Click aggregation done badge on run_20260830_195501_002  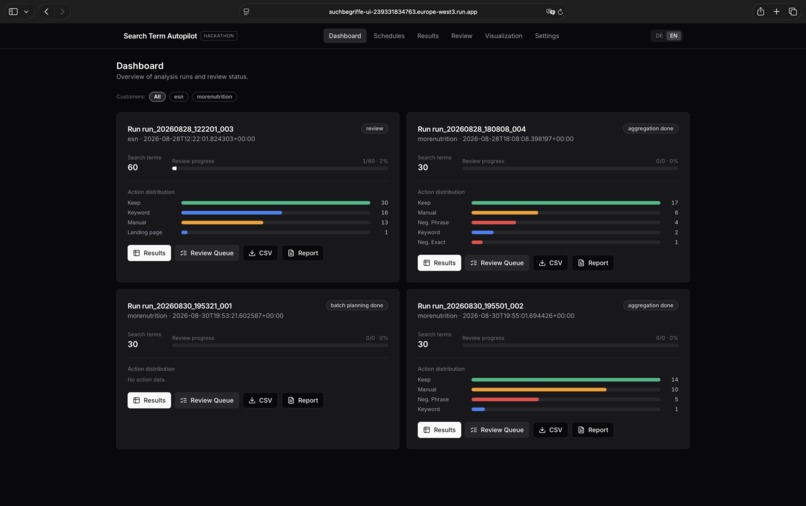(x=650, y=305)
